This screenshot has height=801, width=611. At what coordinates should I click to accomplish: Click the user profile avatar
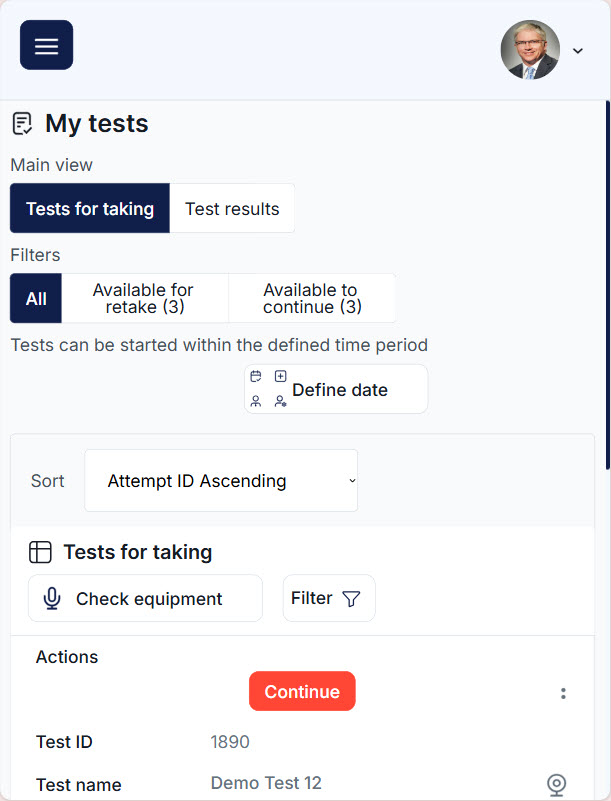click(529, 50)
